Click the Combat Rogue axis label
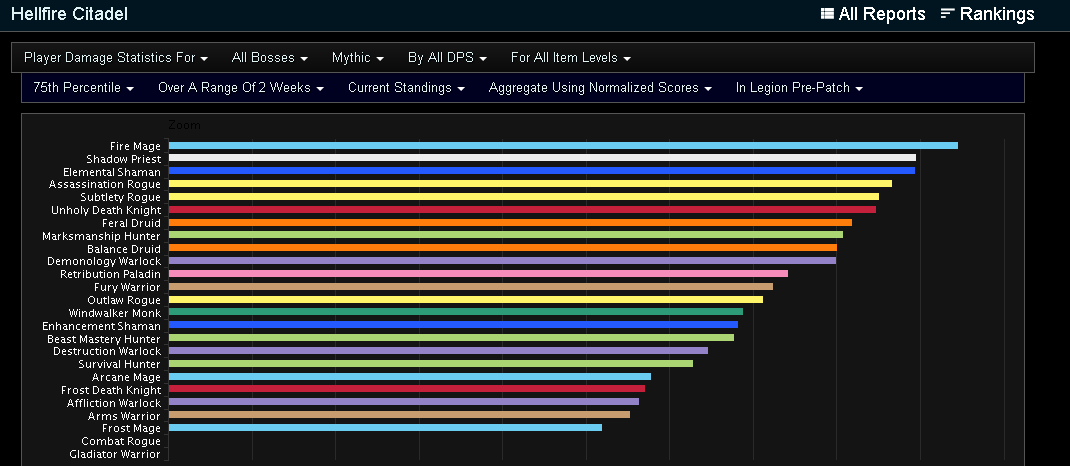Viewport: 1070px width, 466px height. (121, 441)
